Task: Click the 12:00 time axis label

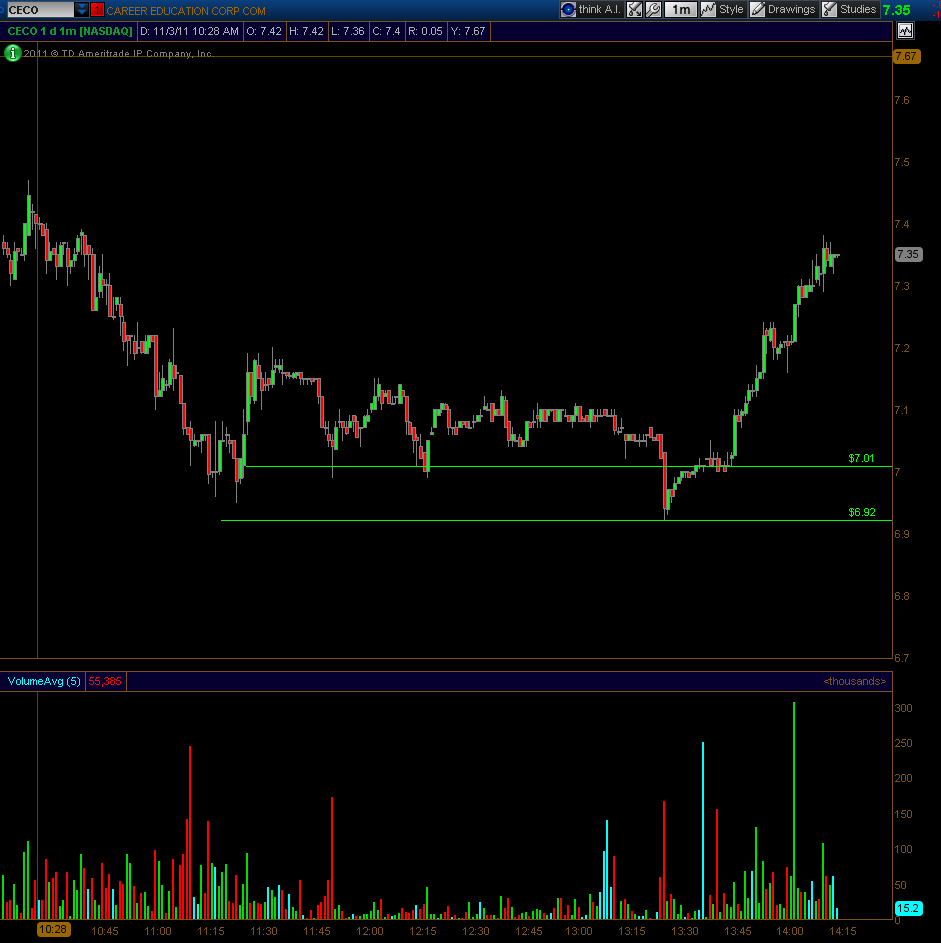Action: pos(370,931)
